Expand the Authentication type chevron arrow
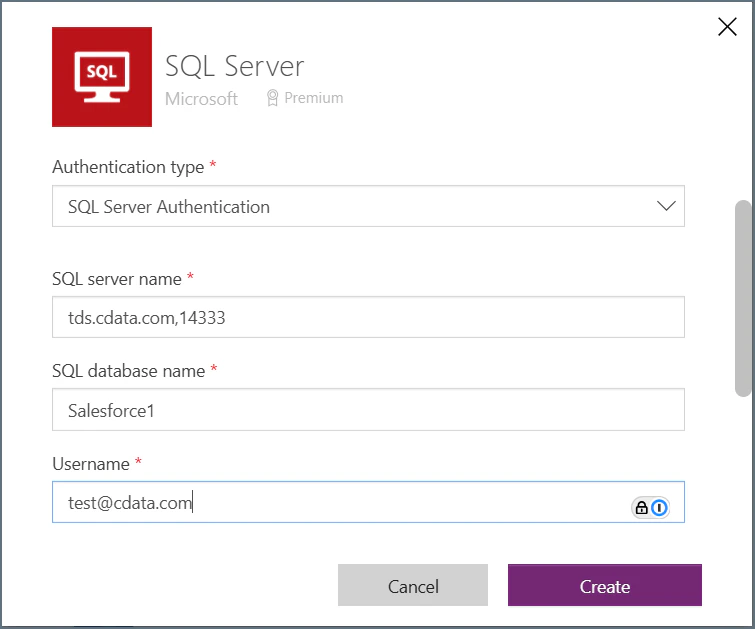 666,206
